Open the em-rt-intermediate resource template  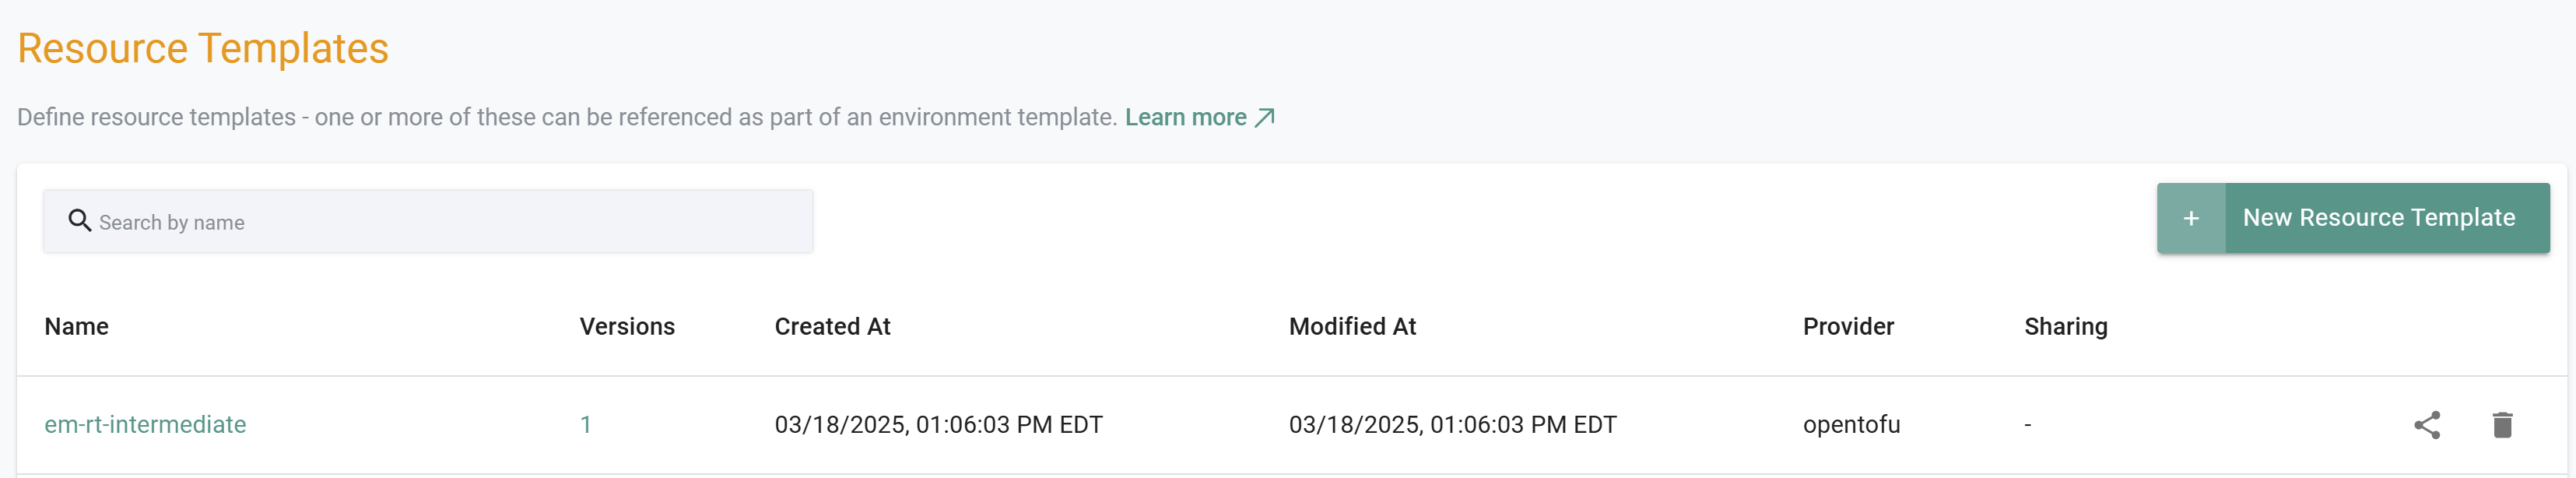pos(145,425)
